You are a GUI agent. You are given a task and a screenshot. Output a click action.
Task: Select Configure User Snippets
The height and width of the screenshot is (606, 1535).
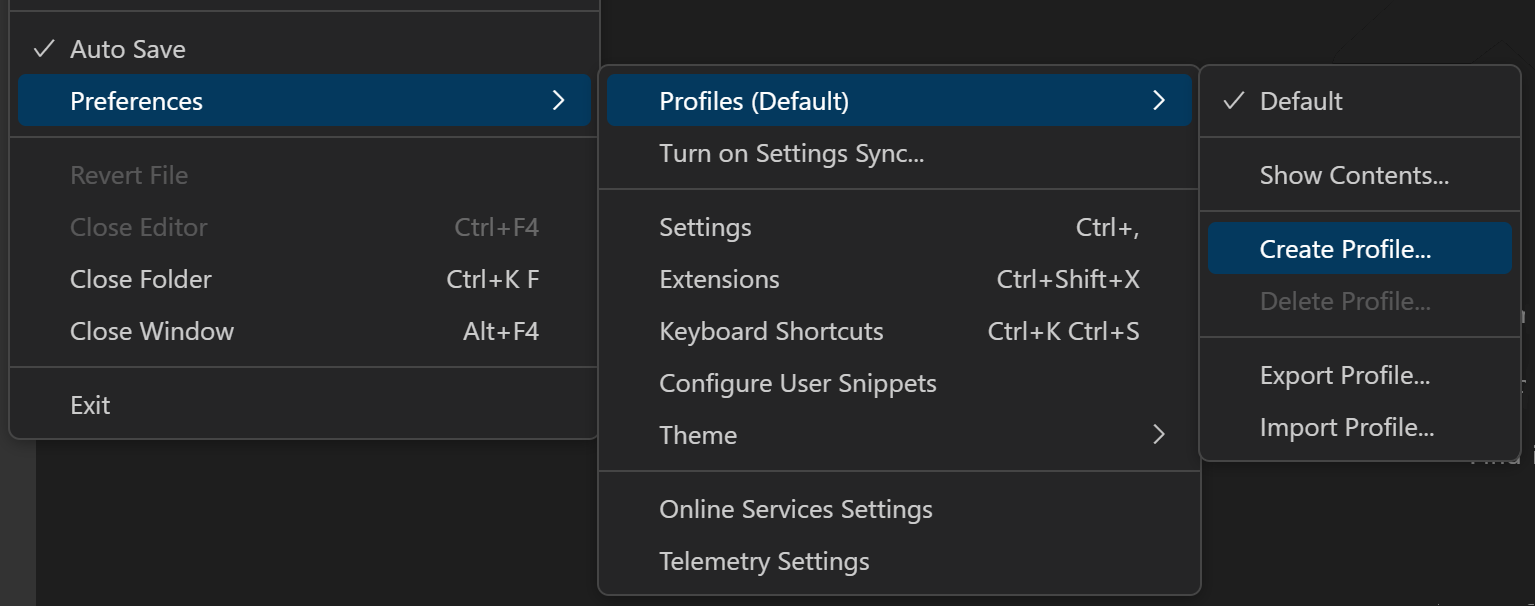pos(797,383)
